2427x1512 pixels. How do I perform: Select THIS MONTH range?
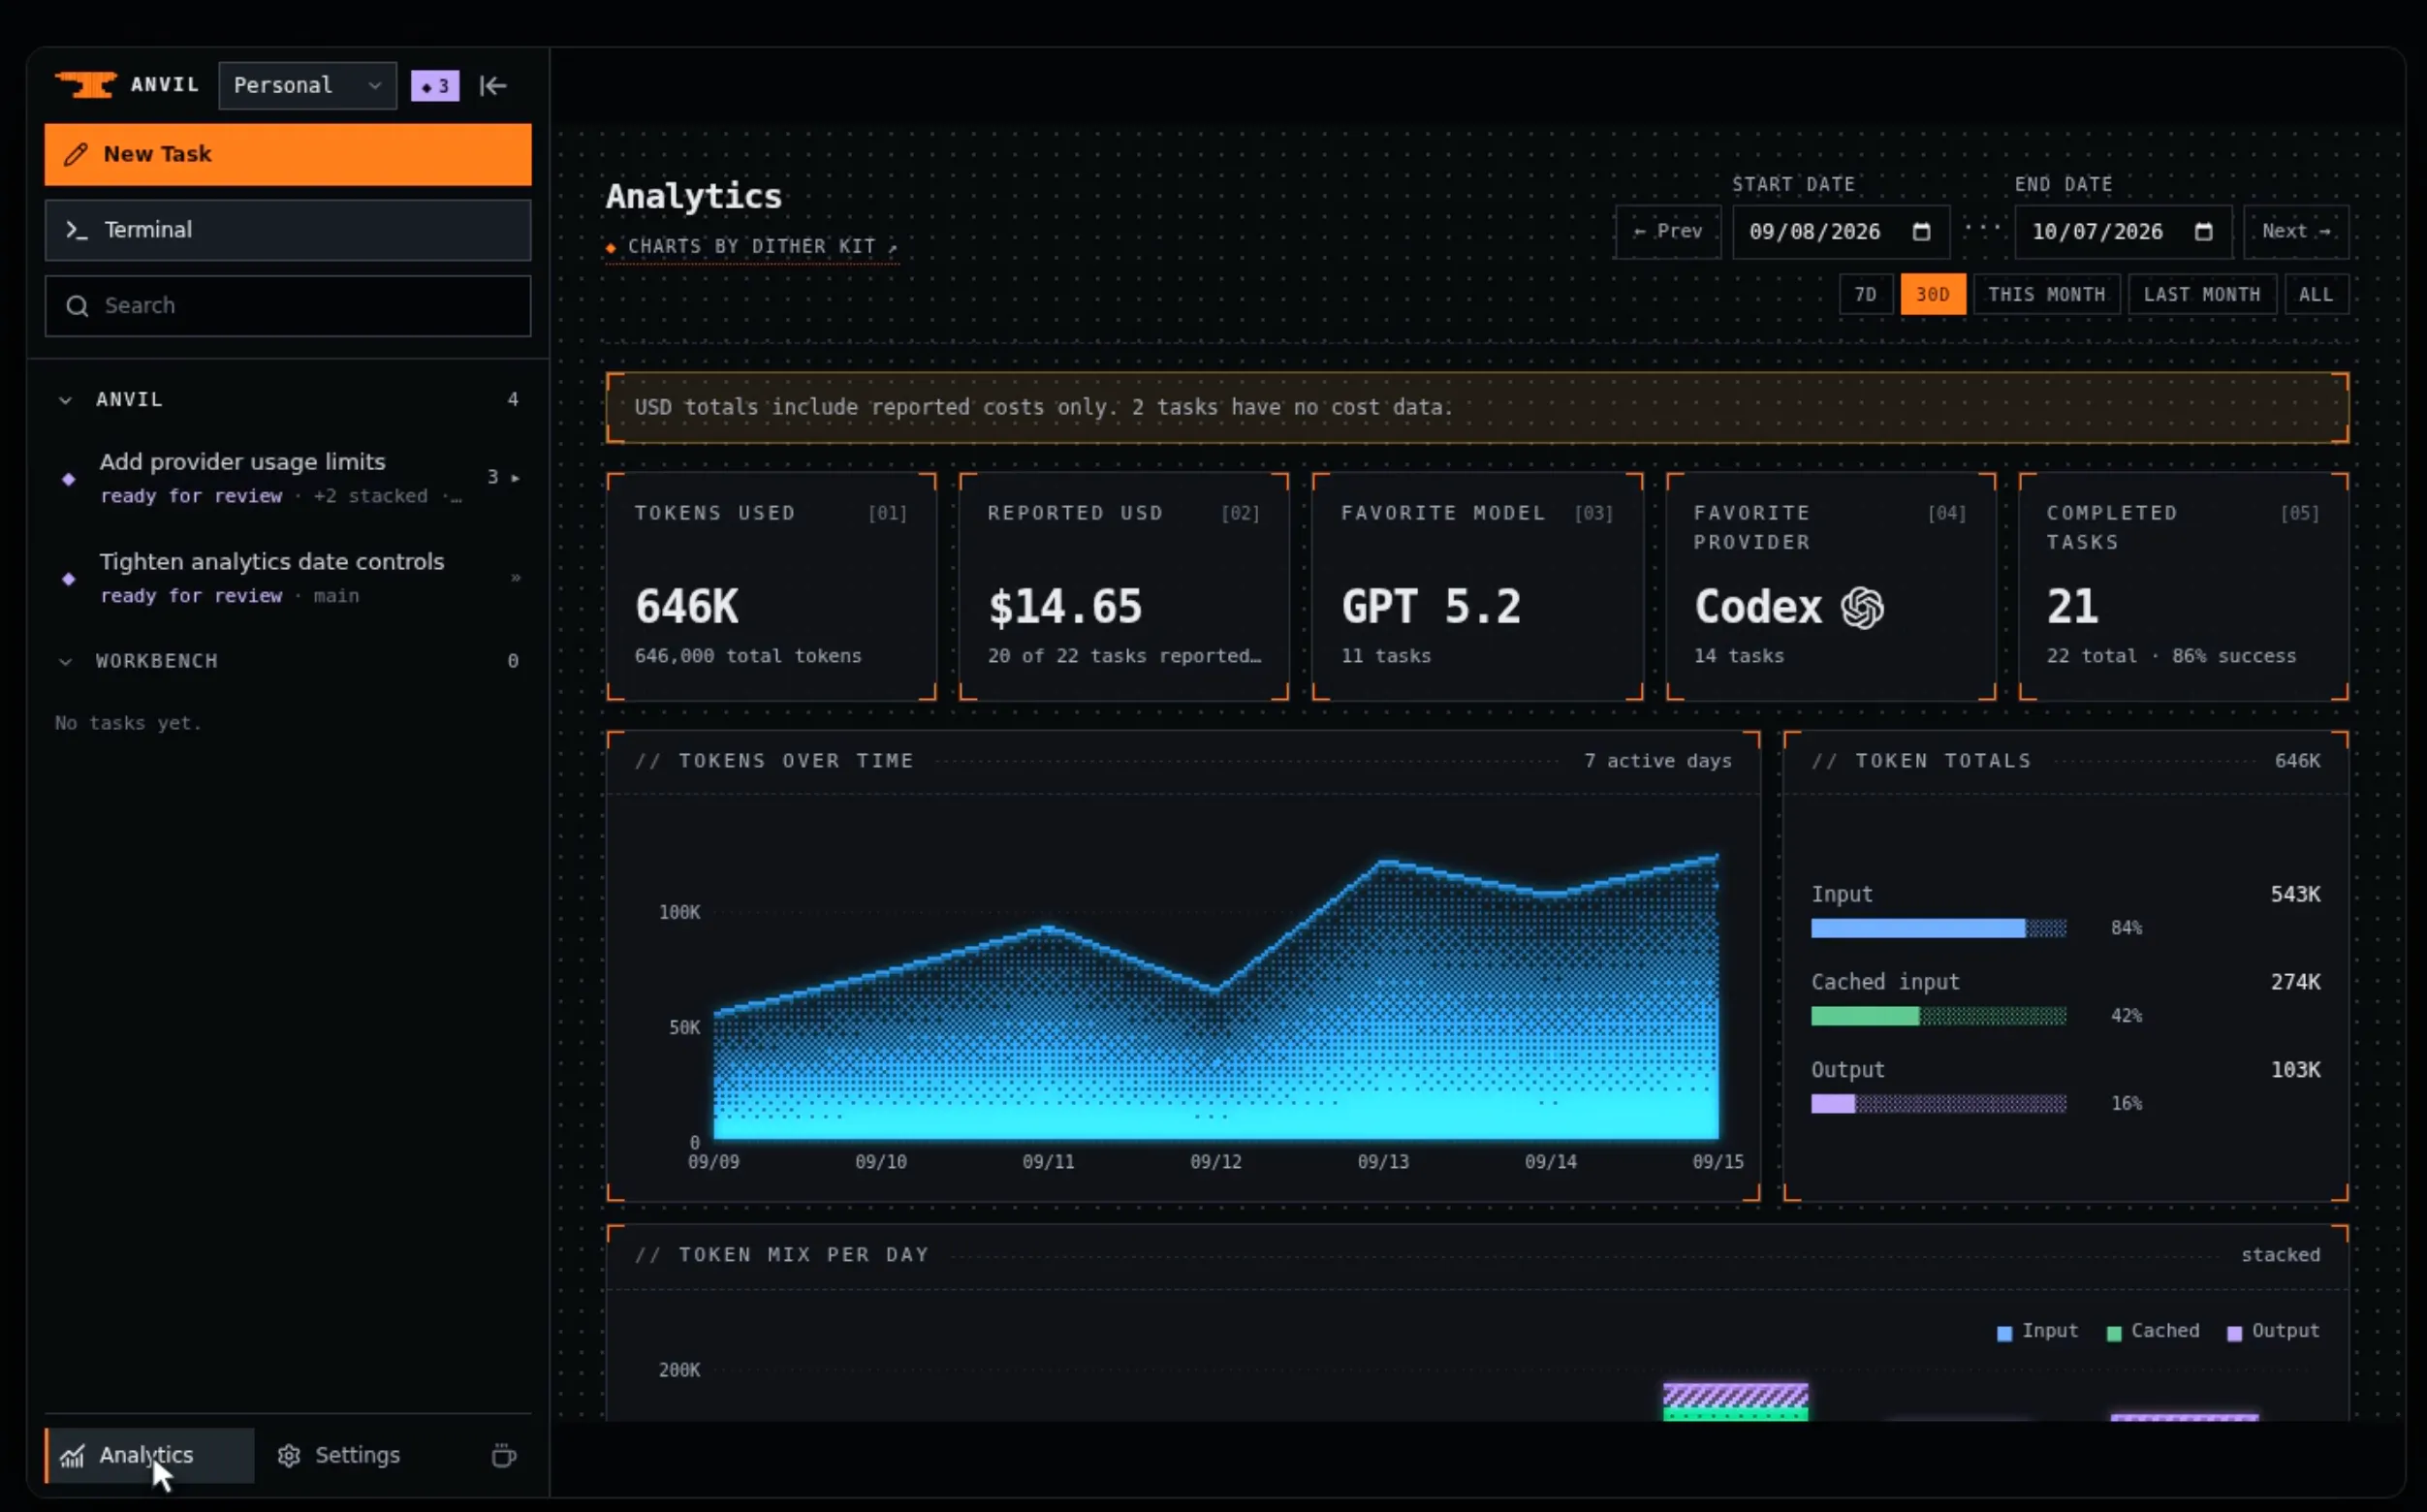[x=2046, y=294]
